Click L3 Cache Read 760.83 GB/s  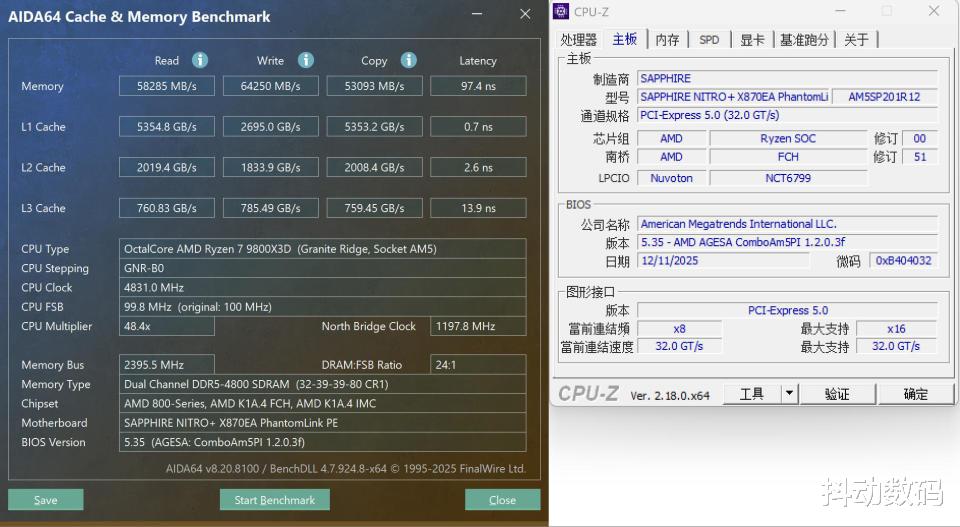pyautogui.click(x=167, y=208)
